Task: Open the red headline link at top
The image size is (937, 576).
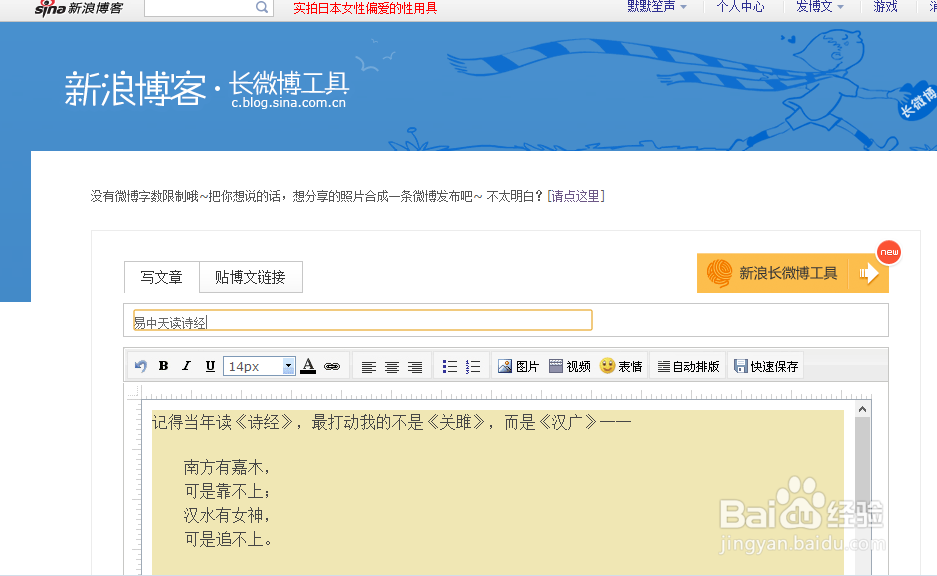Action: coord(365,8)
